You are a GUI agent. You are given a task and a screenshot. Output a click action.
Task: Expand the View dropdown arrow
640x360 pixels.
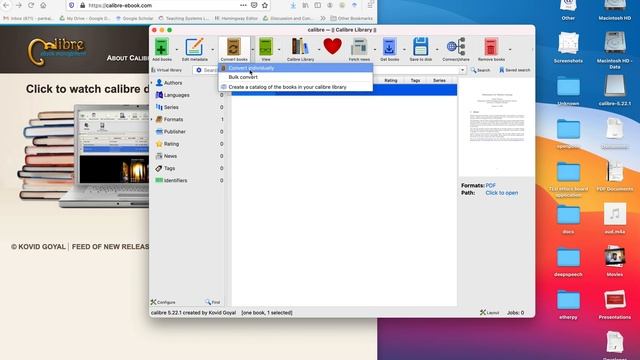pos(279,50)
